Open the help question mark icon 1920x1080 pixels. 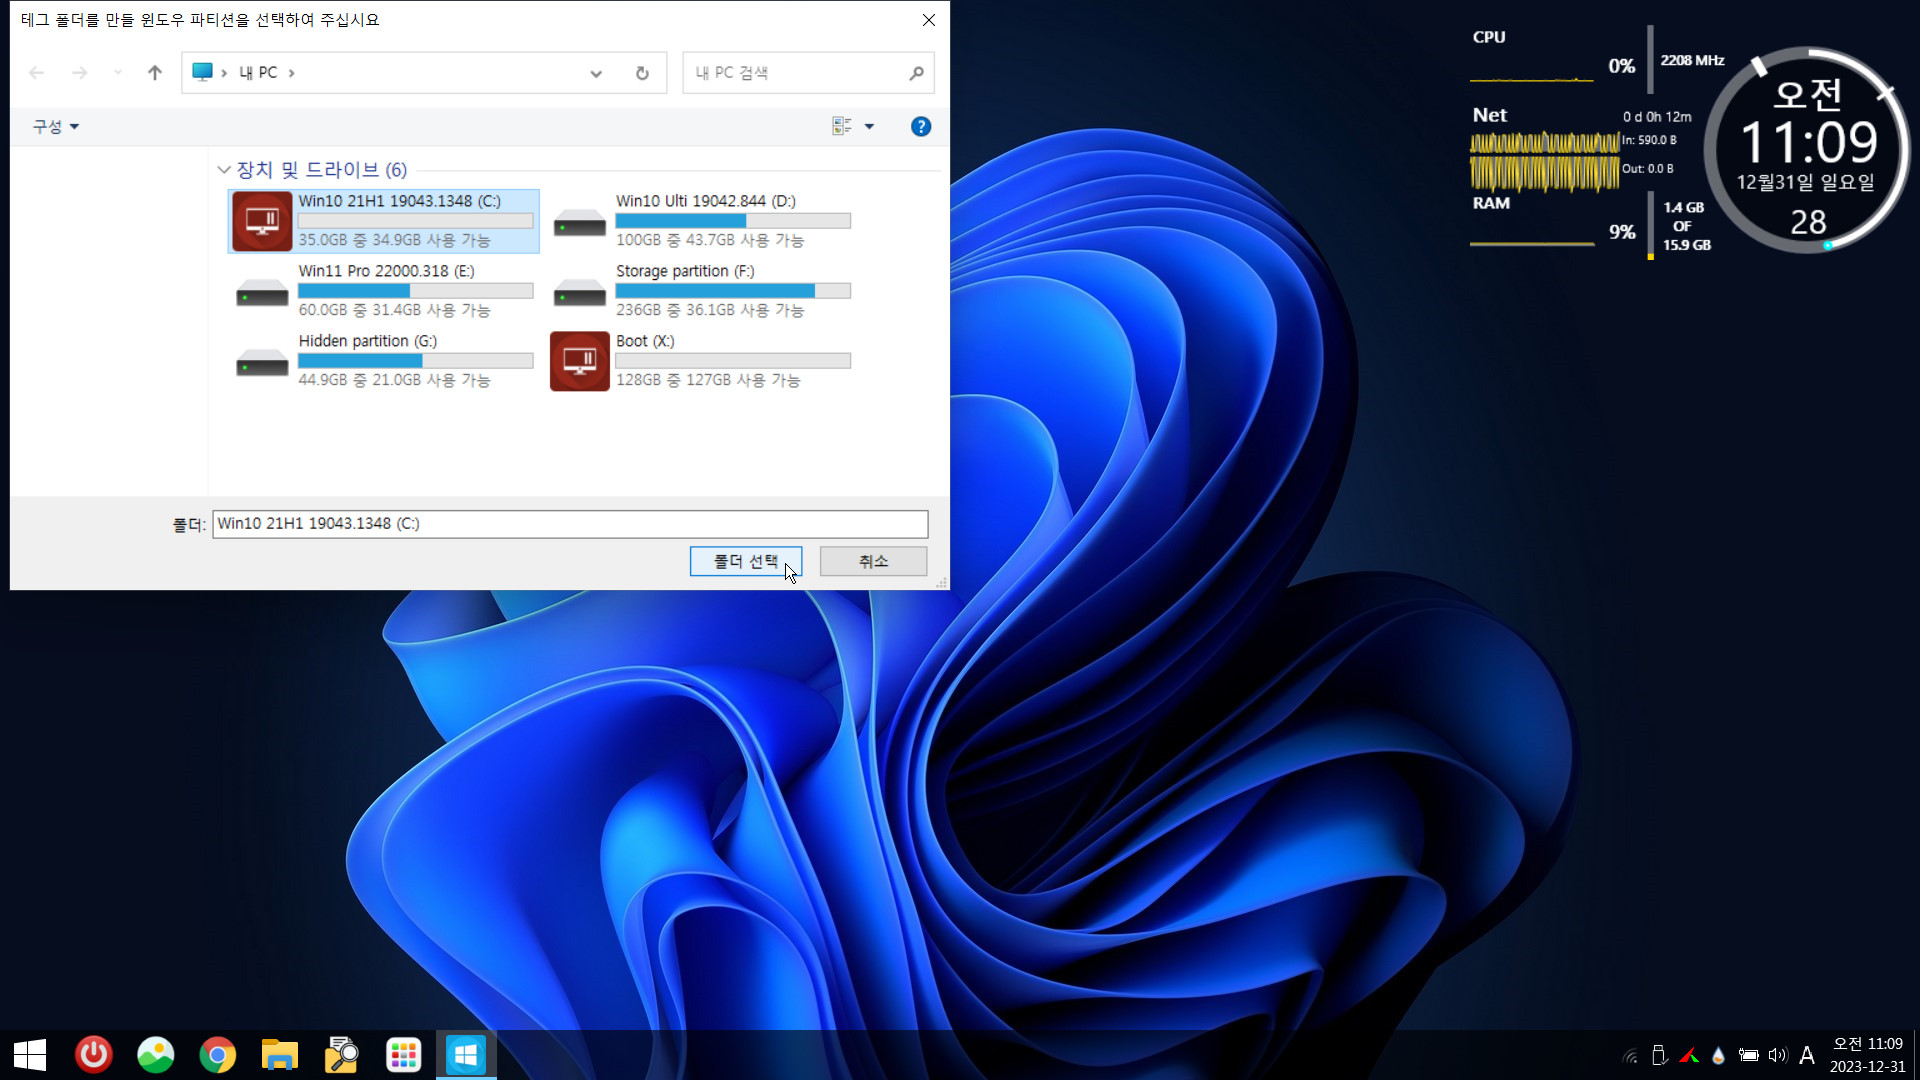(x=921, y=126)
